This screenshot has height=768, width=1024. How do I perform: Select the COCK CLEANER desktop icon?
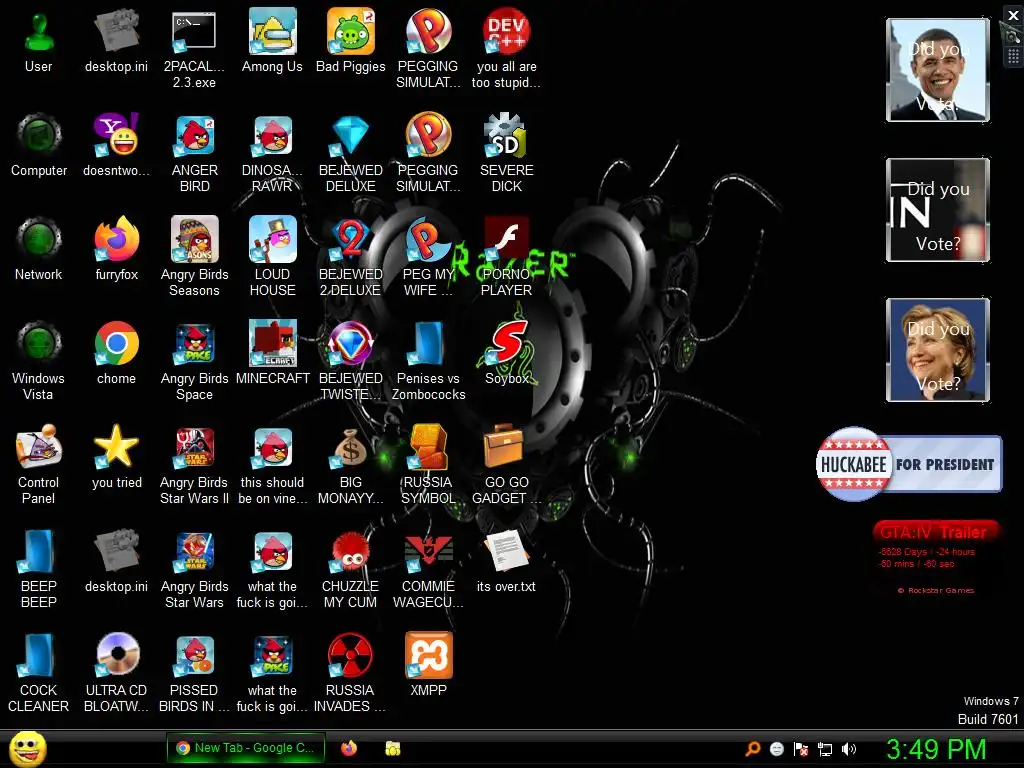[39, 673]
